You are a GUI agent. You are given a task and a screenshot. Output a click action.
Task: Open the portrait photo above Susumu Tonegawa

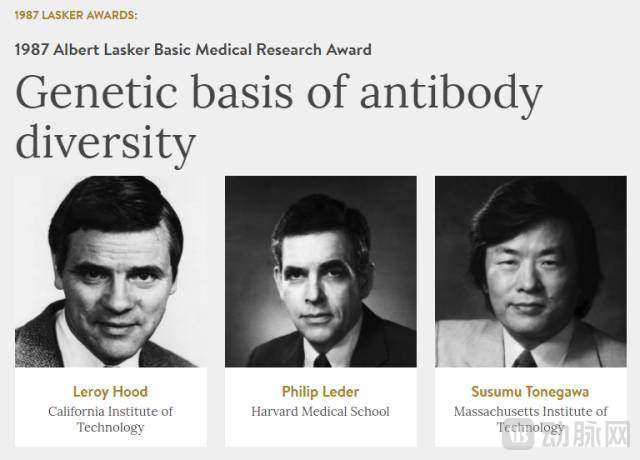coord(530,272)
